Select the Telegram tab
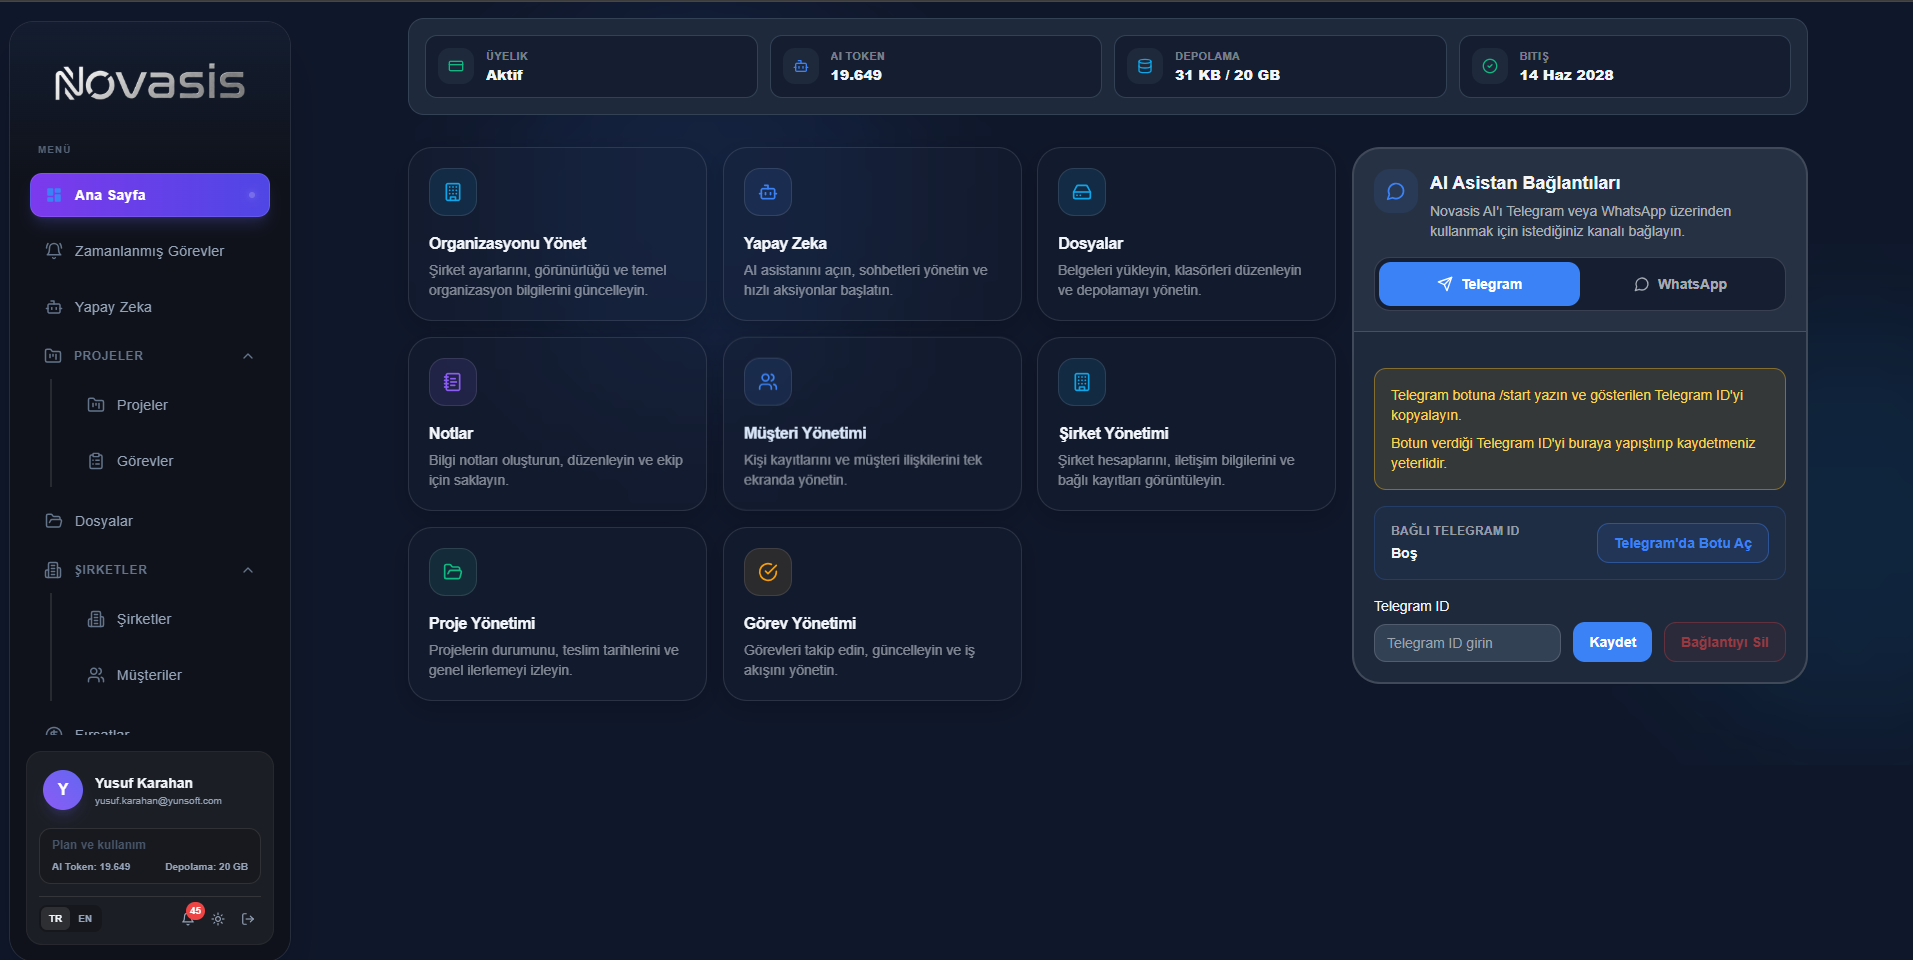This screenshot has width=1913, height=960. coord(1479,284)
